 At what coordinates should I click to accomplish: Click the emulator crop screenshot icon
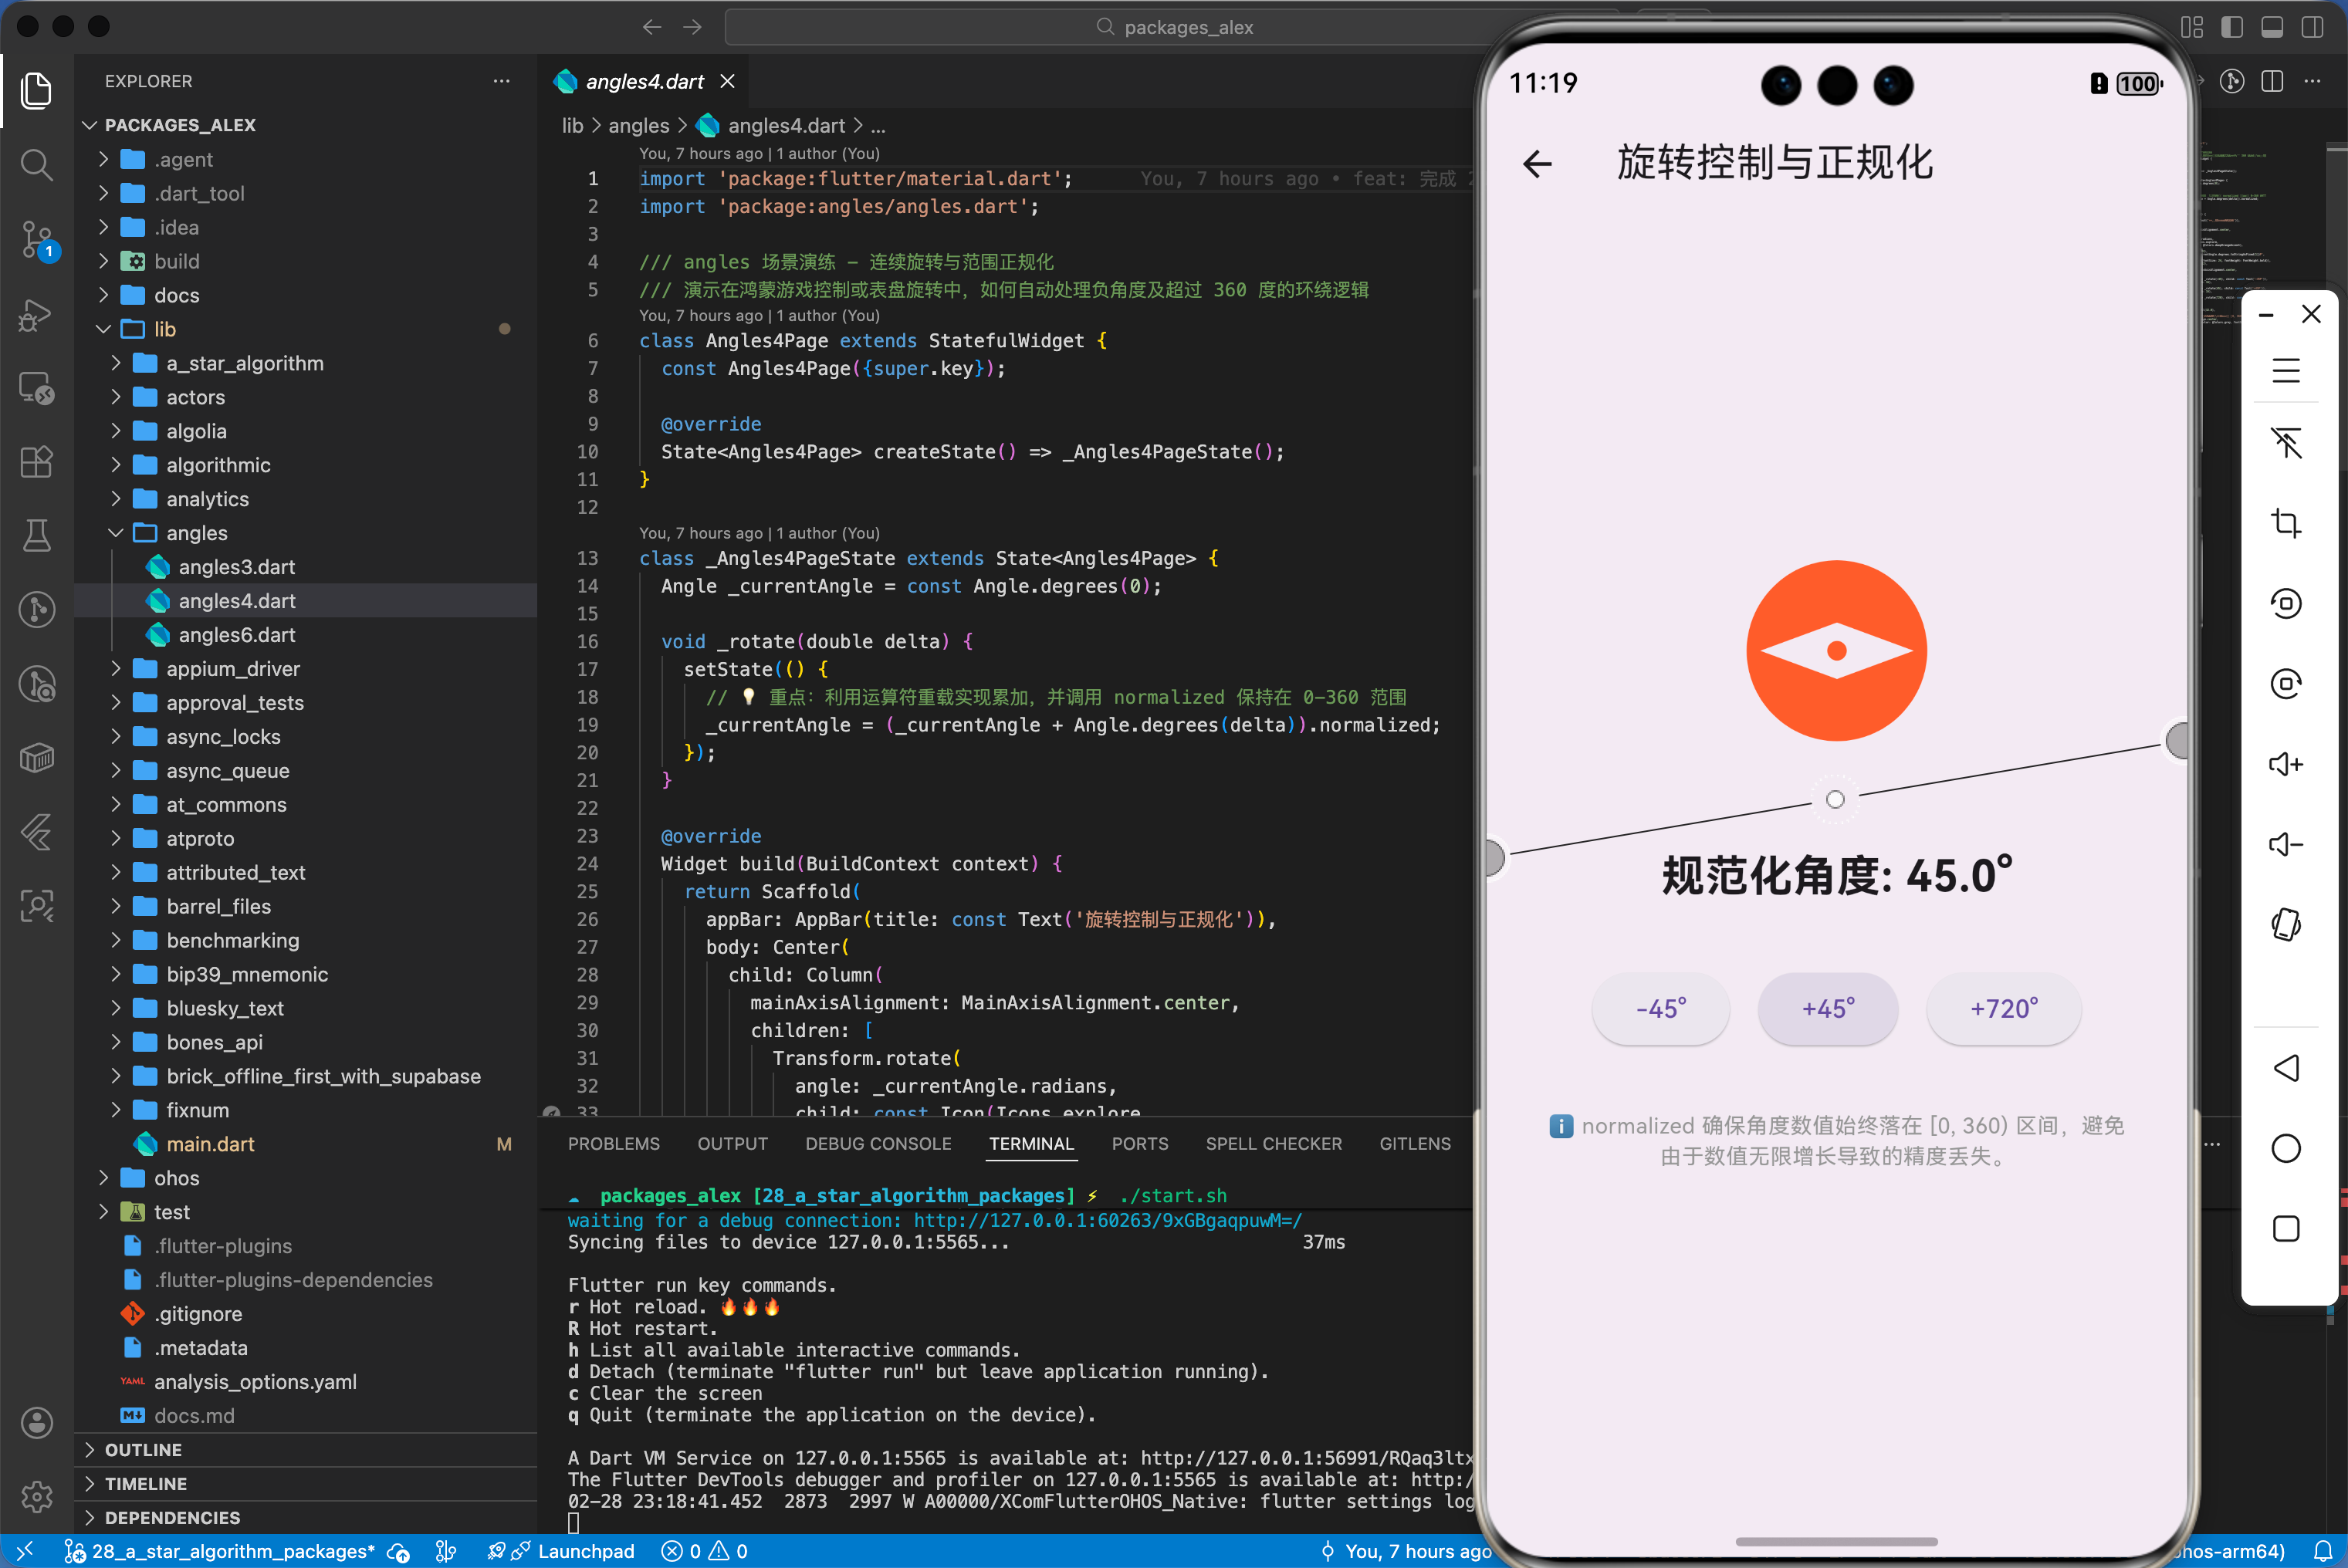[2285, 523]
